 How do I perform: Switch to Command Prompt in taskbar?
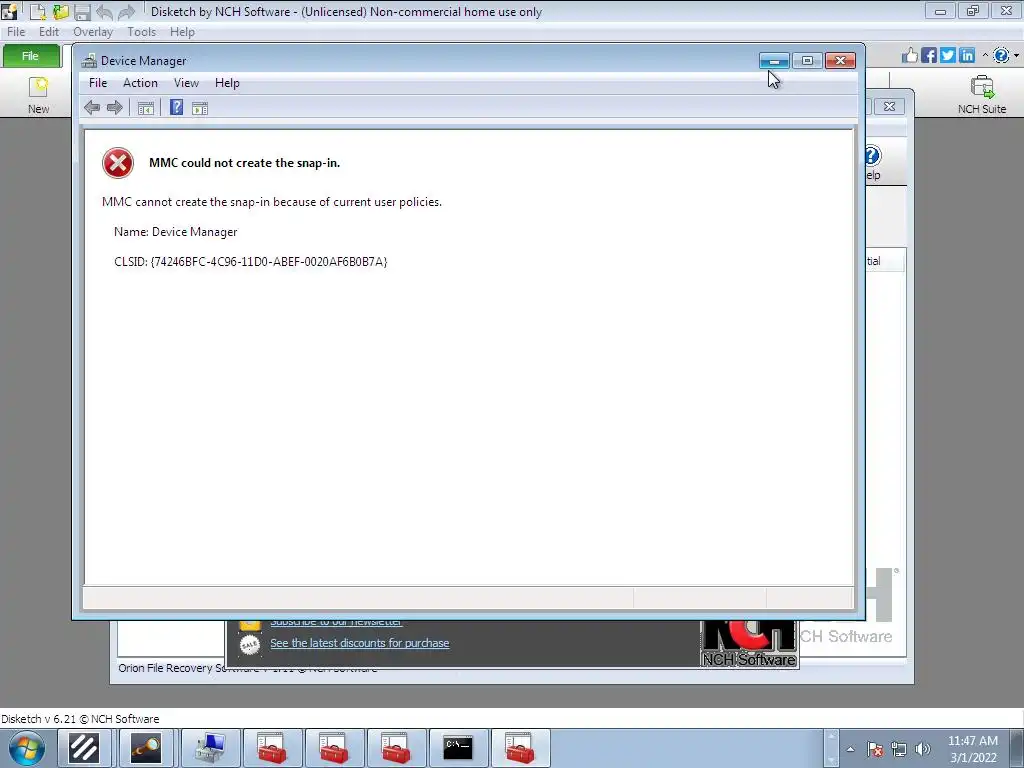[458, 748]
